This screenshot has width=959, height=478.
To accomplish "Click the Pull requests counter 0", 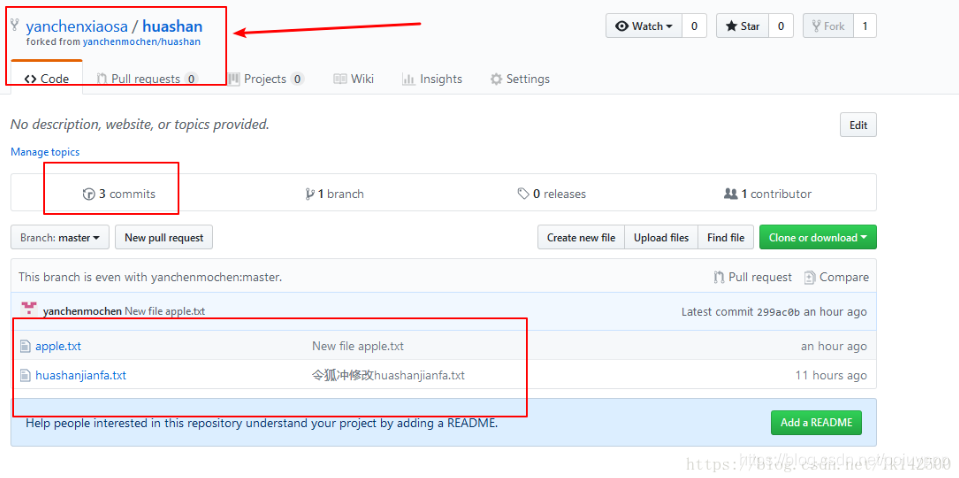I will pos(191,79).
